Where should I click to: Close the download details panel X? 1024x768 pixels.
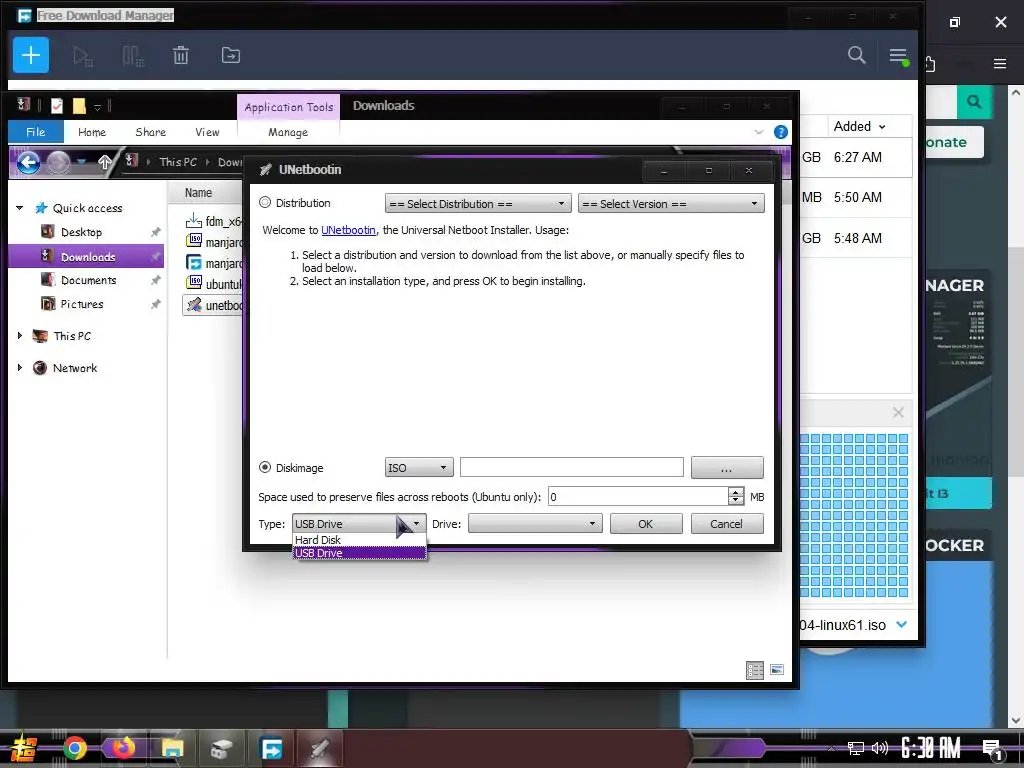click(898, 413)
